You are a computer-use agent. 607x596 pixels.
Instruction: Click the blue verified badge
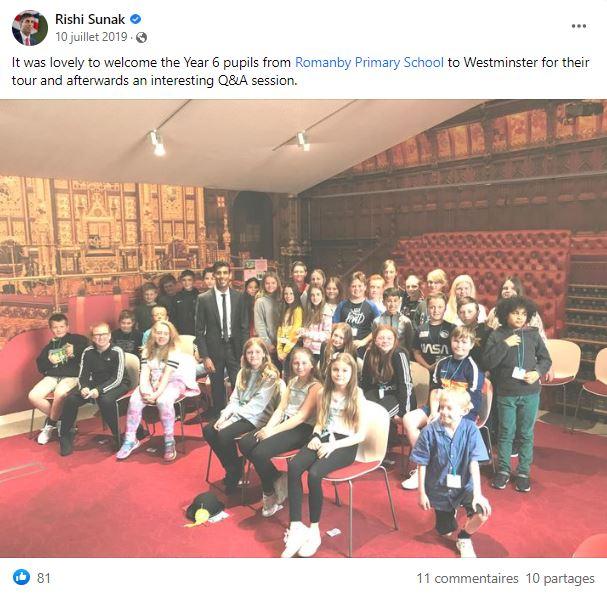(135, 19)
